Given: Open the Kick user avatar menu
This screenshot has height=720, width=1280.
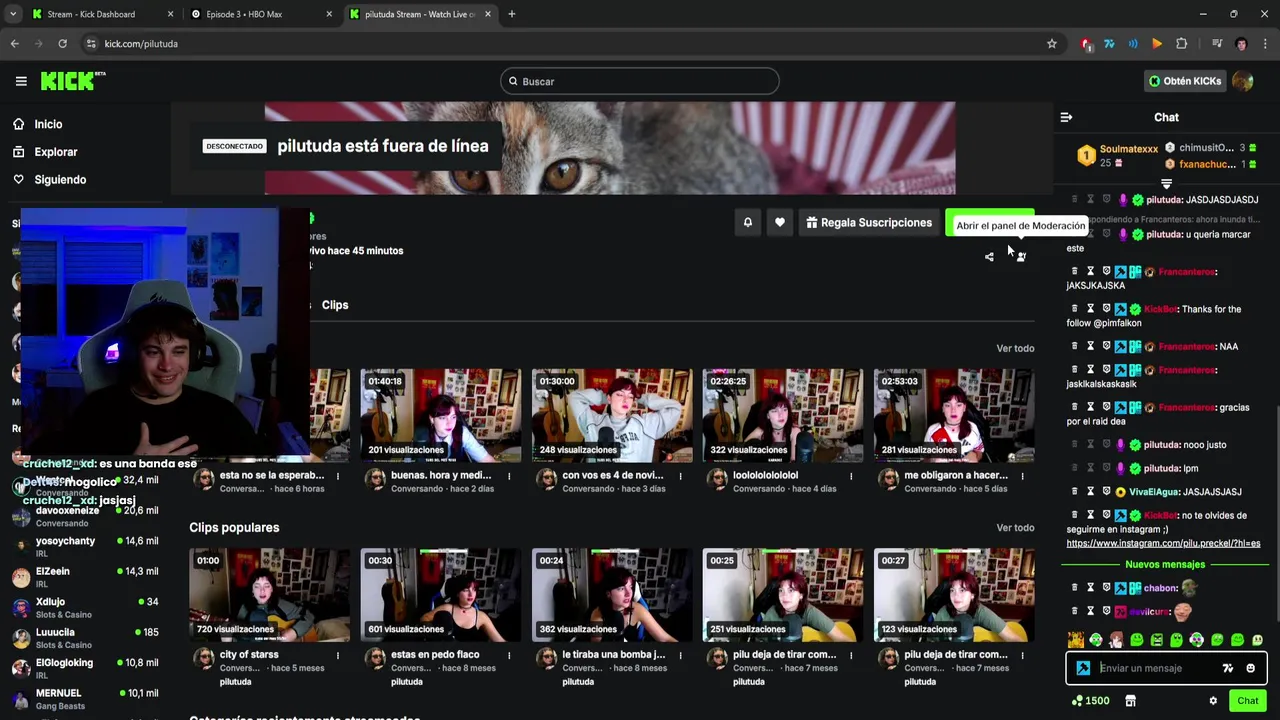Looking at the screenshot, I should (1243, 81).
